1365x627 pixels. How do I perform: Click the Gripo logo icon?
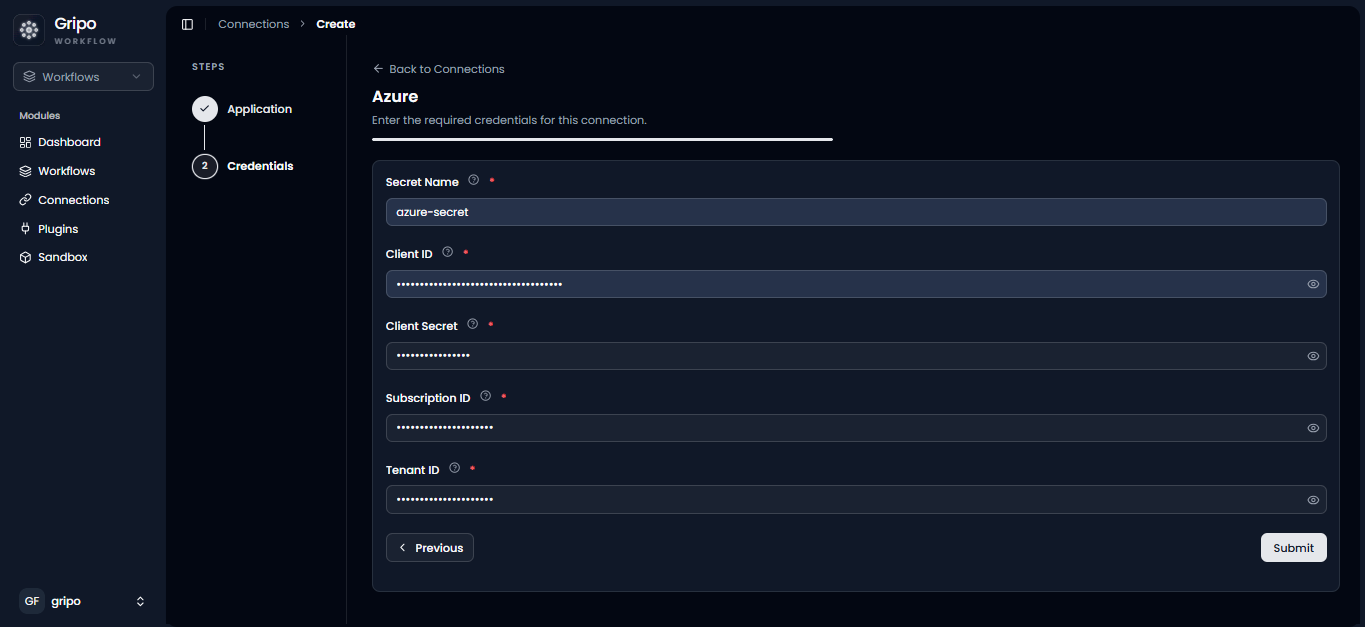(29, 30)
